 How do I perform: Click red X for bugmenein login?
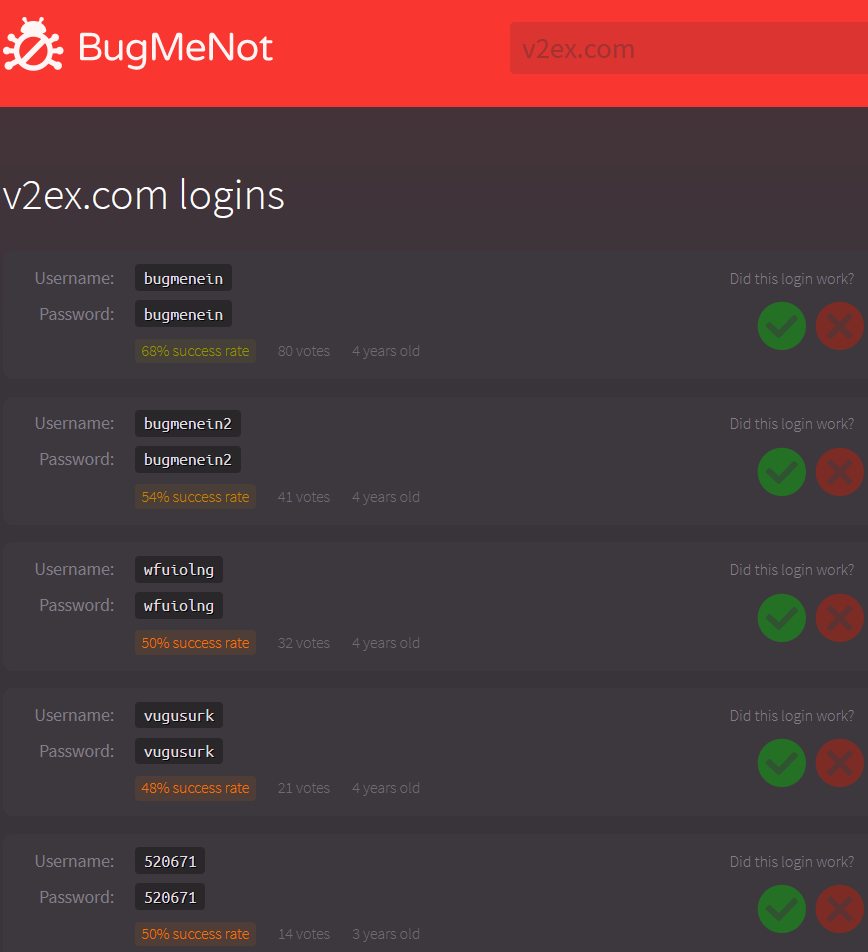pyautogui.click(x=839, y=326)
